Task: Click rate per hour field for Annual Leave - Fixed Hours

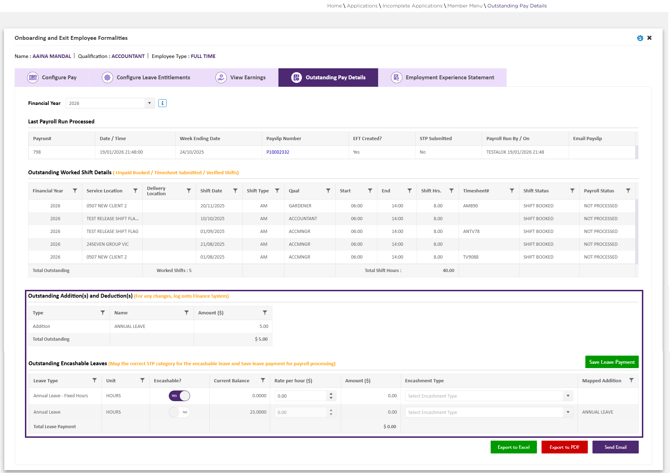Action: tap(301, 396)
